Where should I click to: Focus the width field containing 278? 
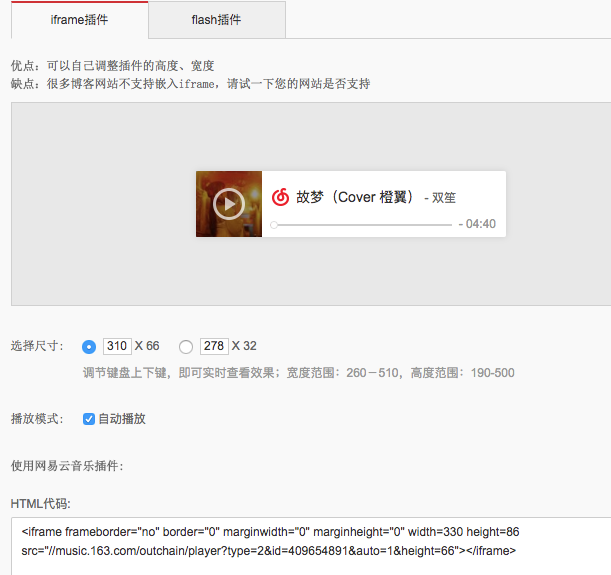point(214,346)
